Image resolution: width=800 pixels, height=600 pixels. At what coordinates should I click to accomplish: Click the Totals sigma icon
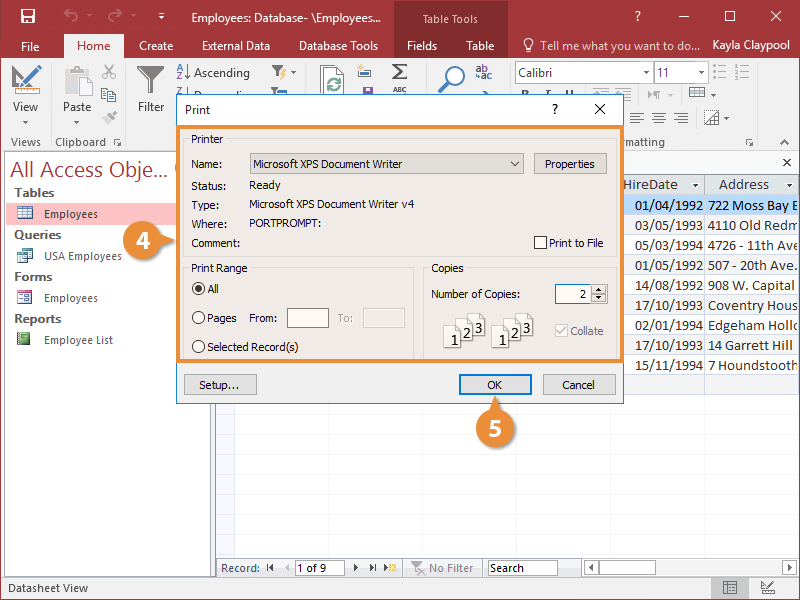pos(399,72)
